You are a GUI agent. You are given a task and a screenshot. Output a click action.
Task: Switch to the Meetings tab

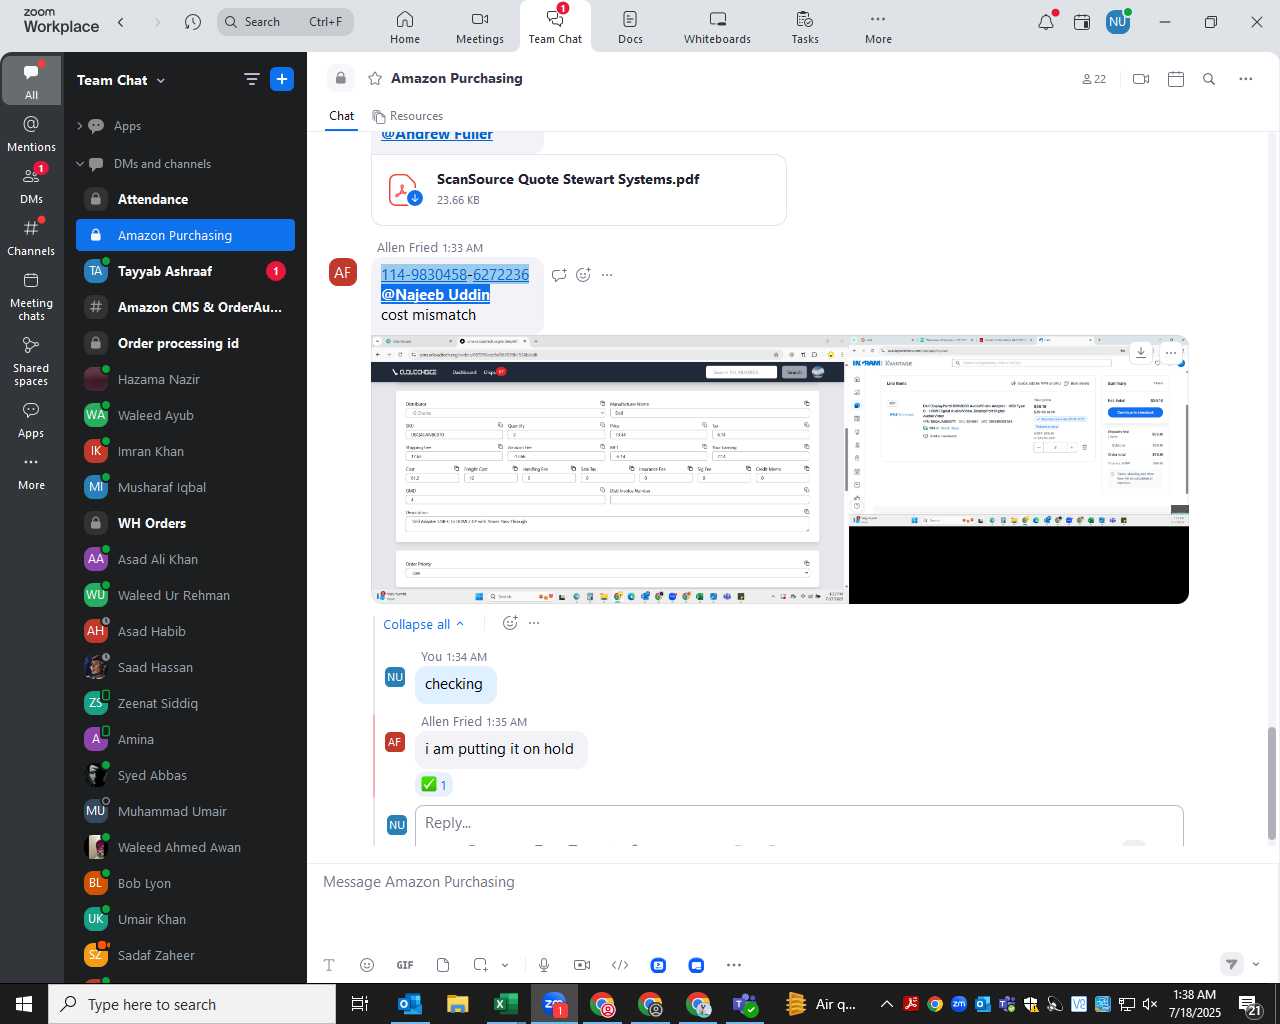(480, 27)
